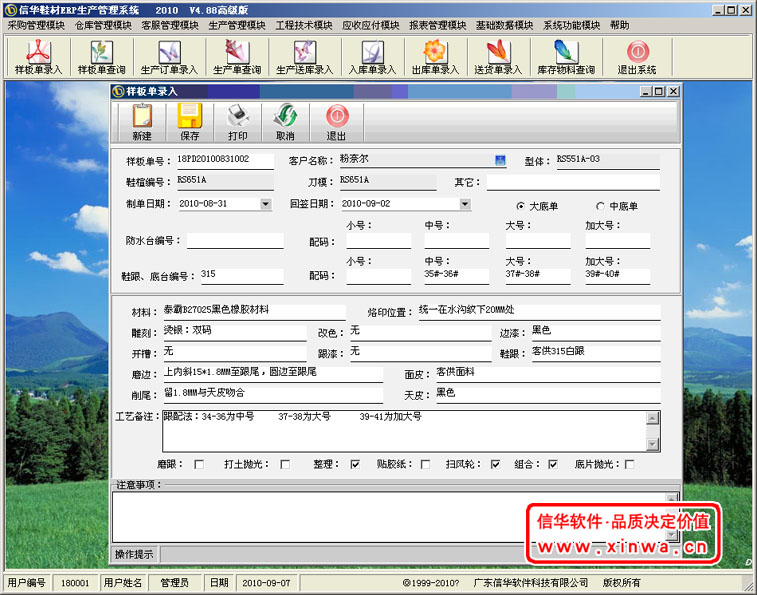
Task: Open 库存物料查询 toolbar icon
Action: [566, 57]
